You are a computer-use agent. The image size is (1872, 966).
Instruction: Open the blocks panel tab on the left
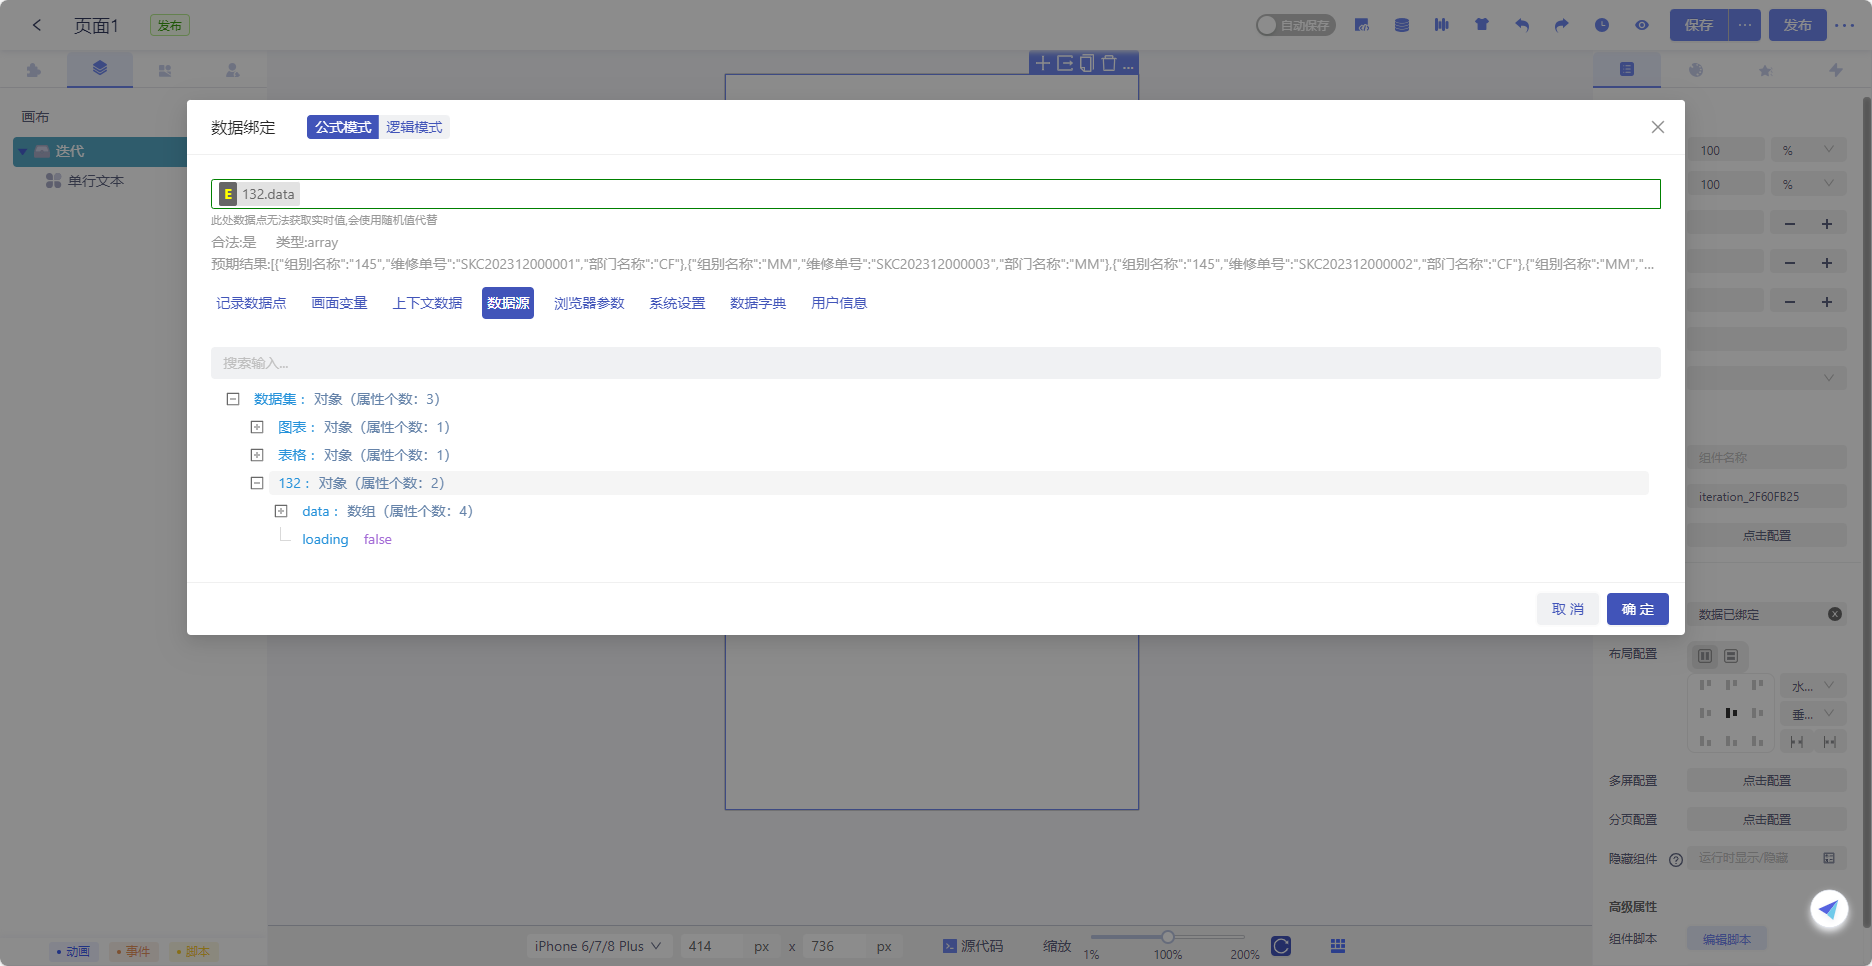(x=165, y=70)
